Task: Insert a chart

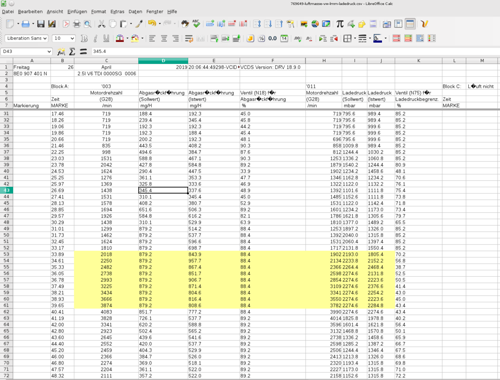Action: (315, 24)
